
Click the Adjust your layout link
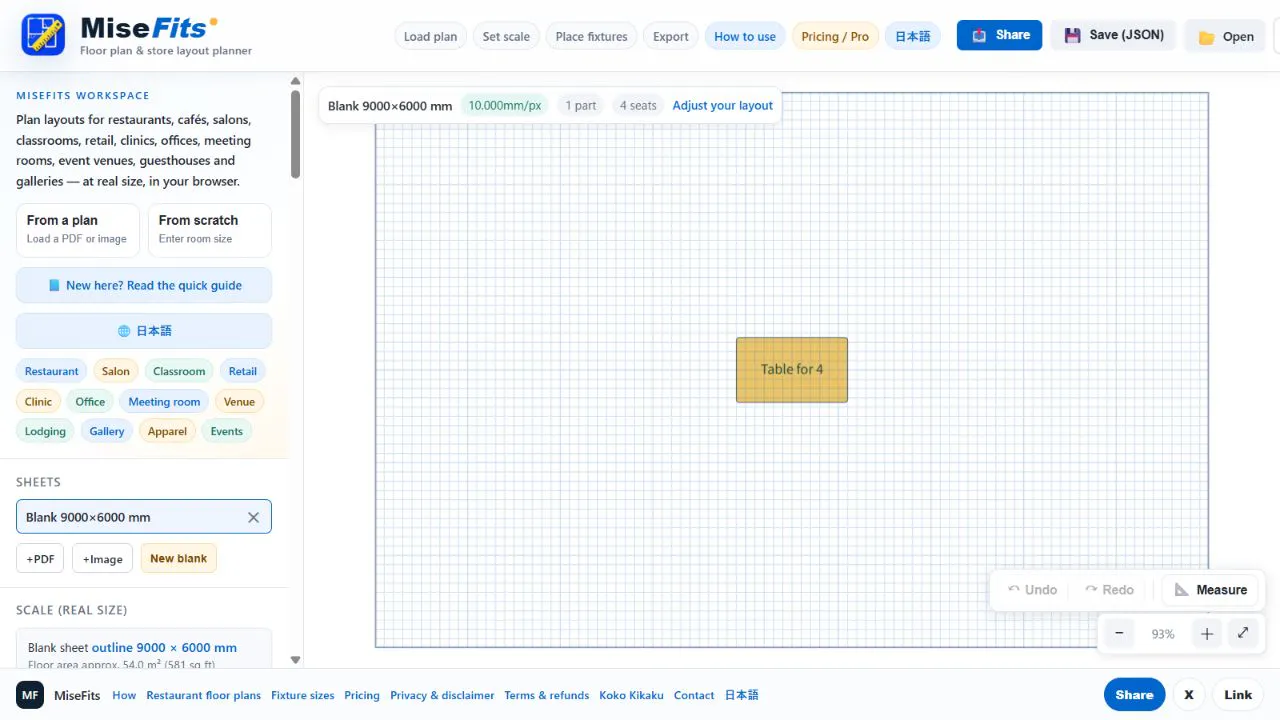pyautogui.click(x=722, y=105)
